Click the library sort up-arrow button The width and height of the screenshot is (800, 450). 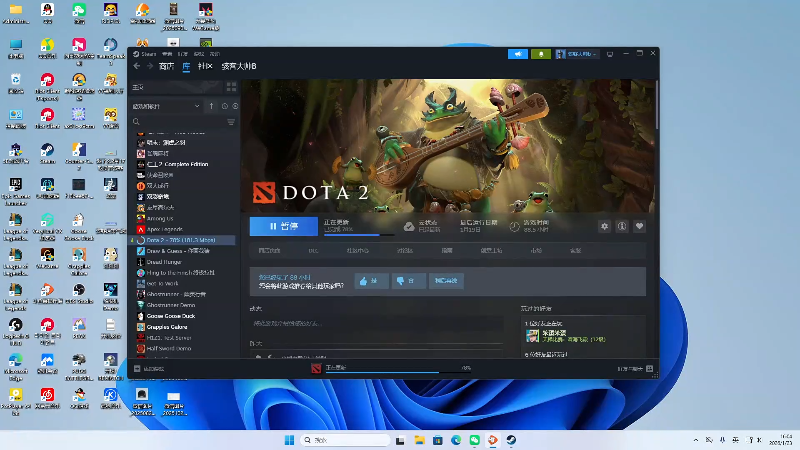point(211,106)
